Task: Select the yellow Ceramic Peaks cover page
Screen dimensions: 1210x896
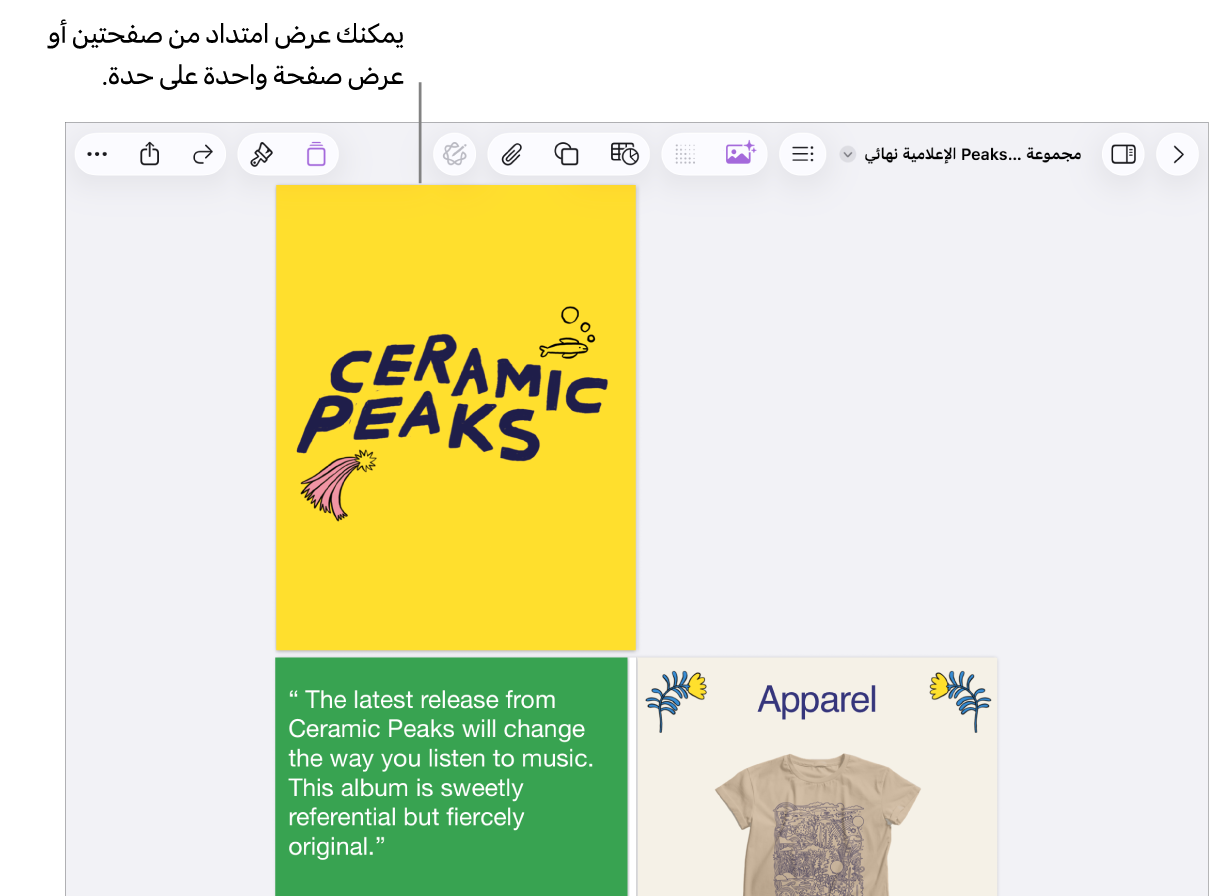Action: pyautogui.click(x=456, y=418)
